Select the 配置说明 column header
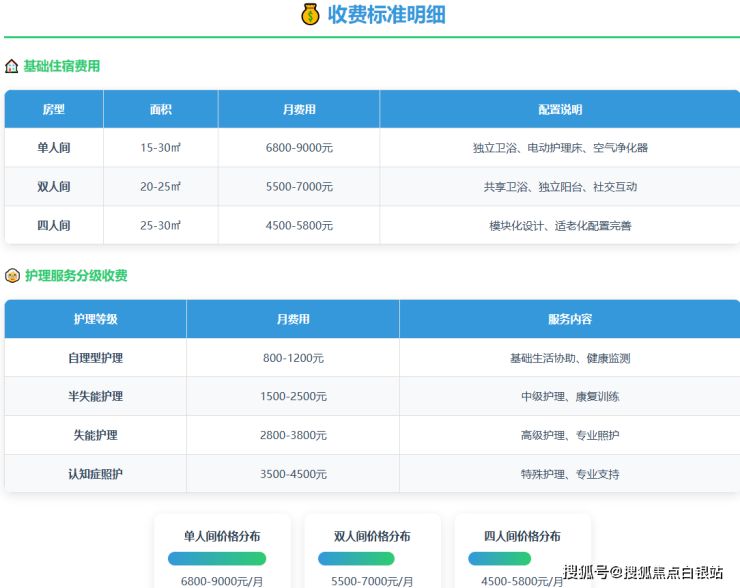The height and width of the screenshot is (588, 740). pyautogui.click(x=560, y=109)
